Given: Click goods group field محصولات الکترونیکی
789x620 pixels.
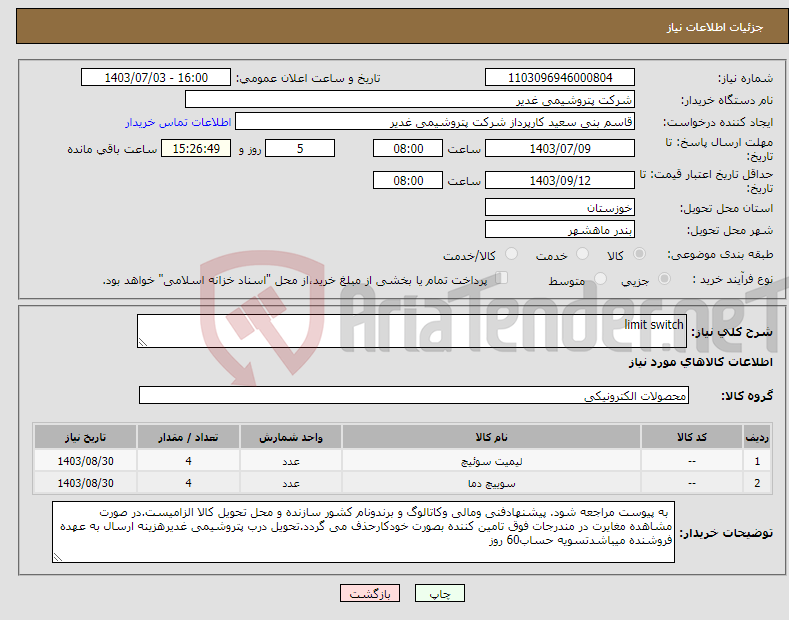Looking at the screenshot, I should tap(414, 396).
